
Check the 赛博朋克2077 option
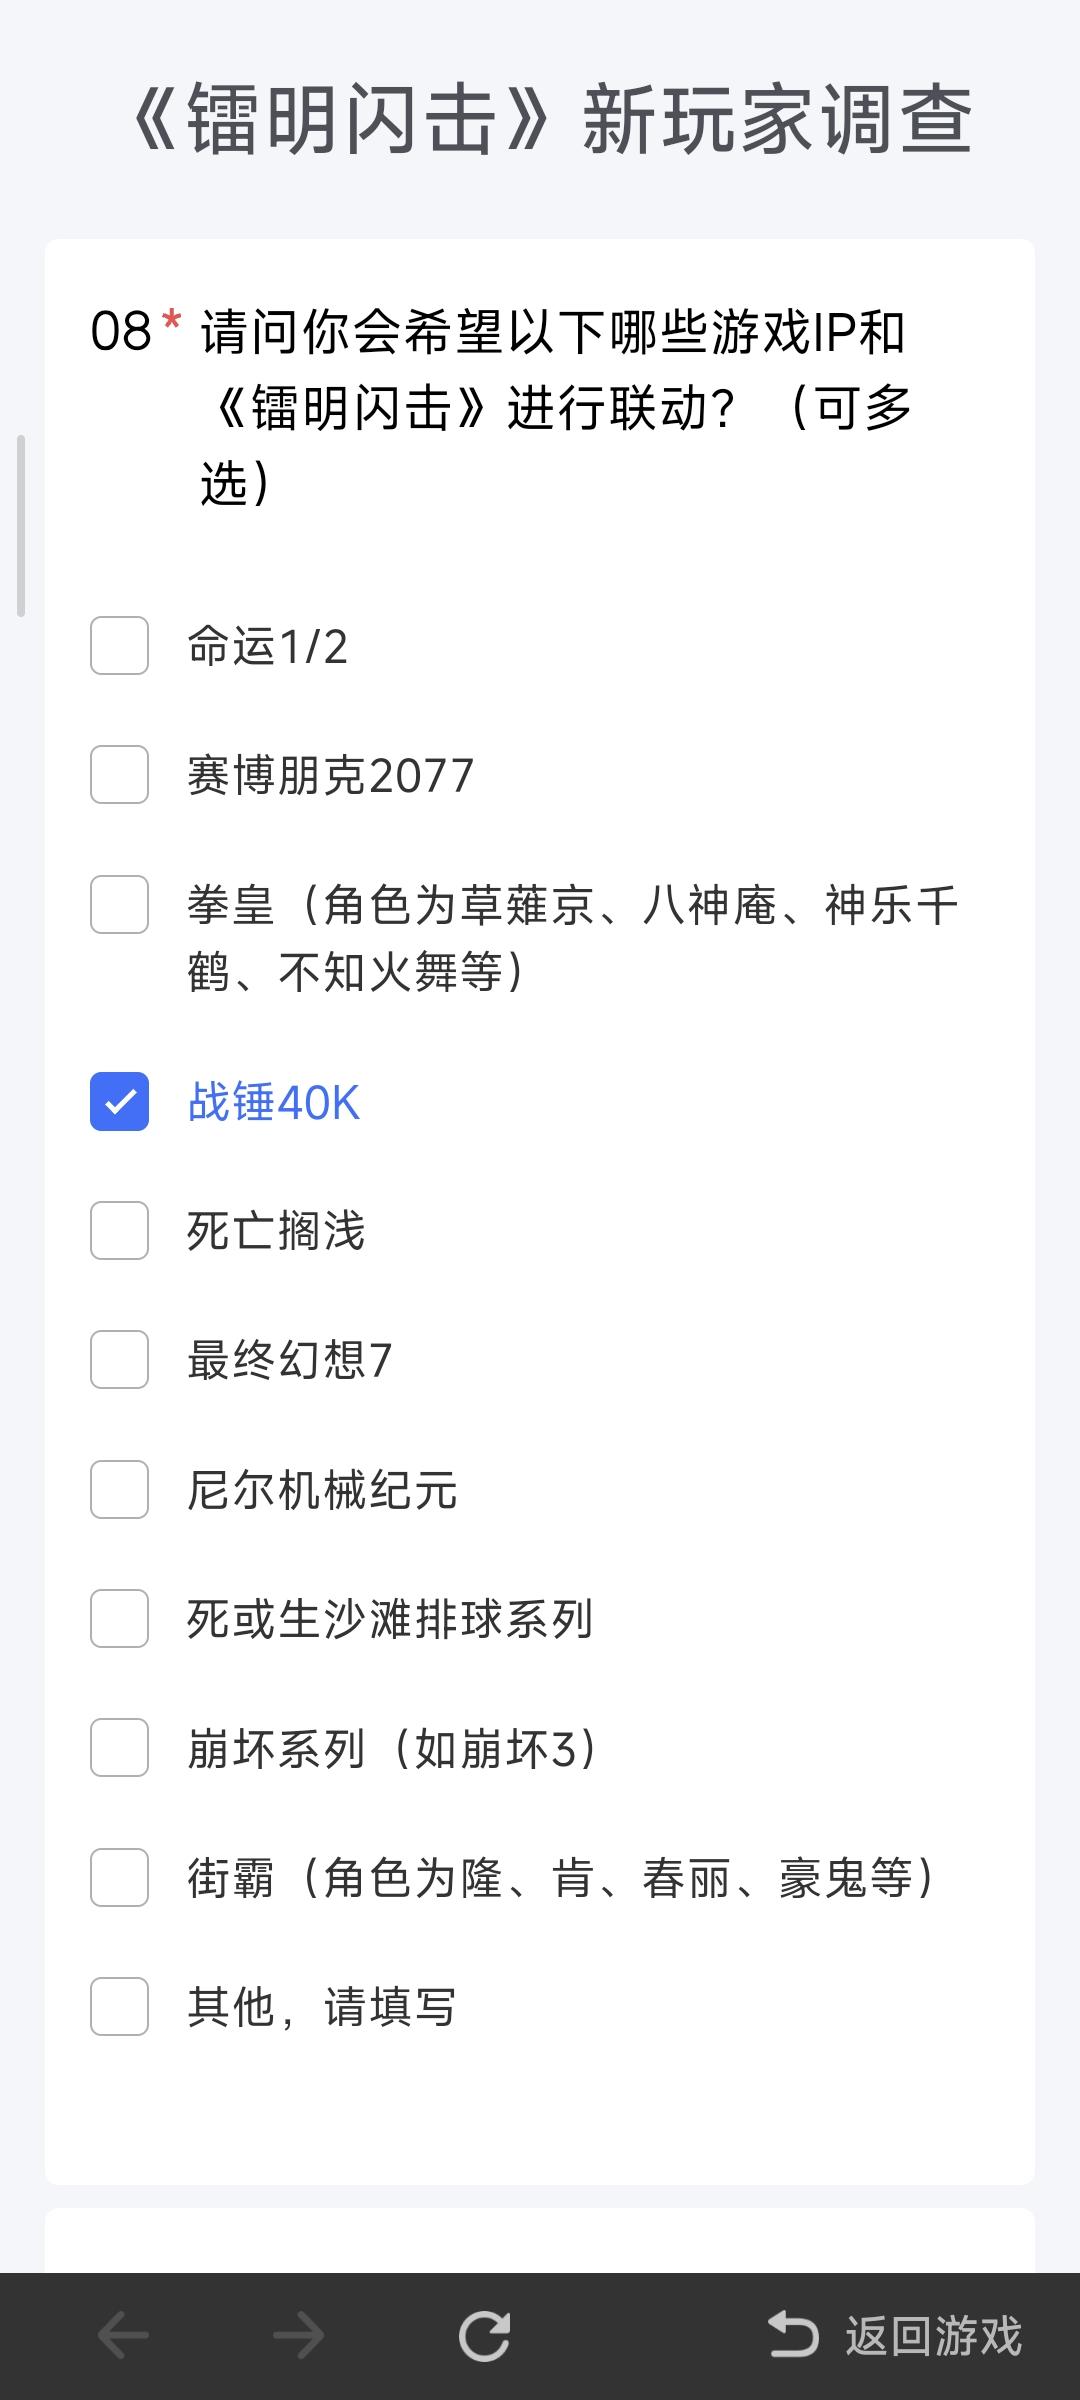pos(120,775)
